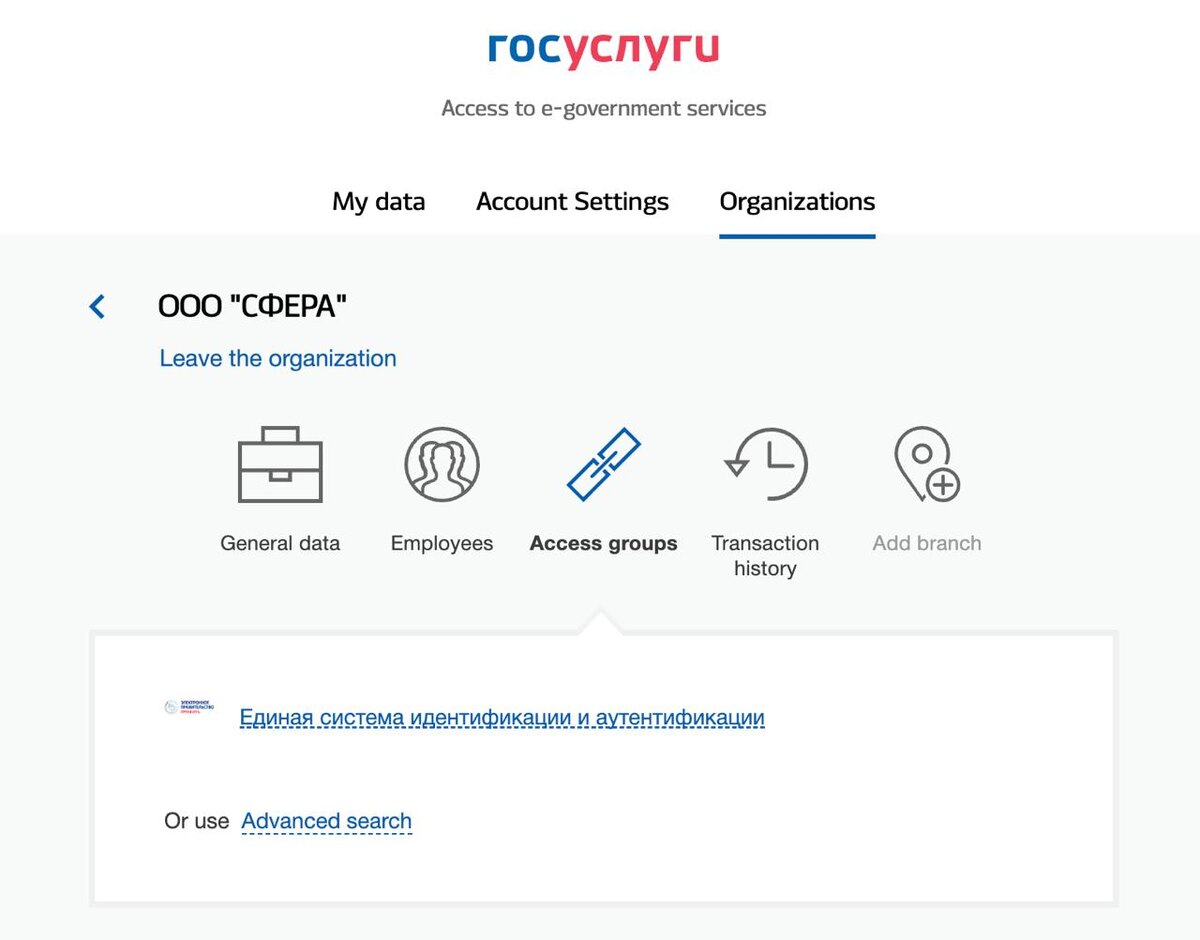Click the ООО "СФЕРА" organization title

pyautogui.click(x=252, y=306)
